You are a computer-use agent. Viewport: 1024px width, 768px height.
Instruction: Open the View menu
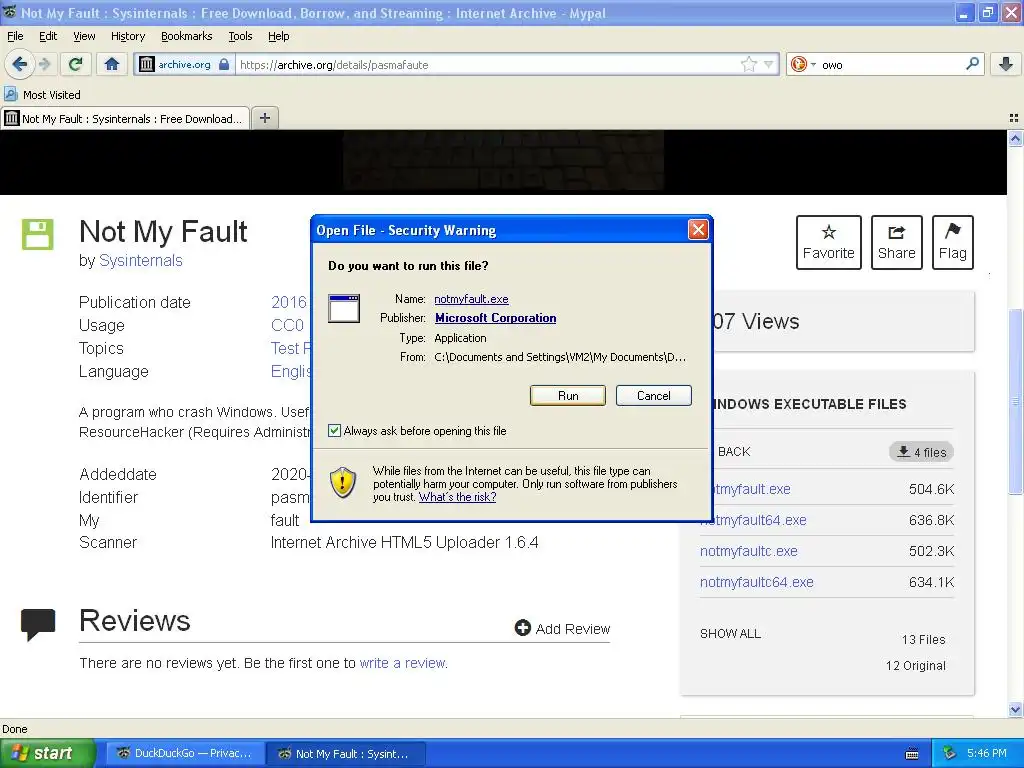[x=84, y=36]
